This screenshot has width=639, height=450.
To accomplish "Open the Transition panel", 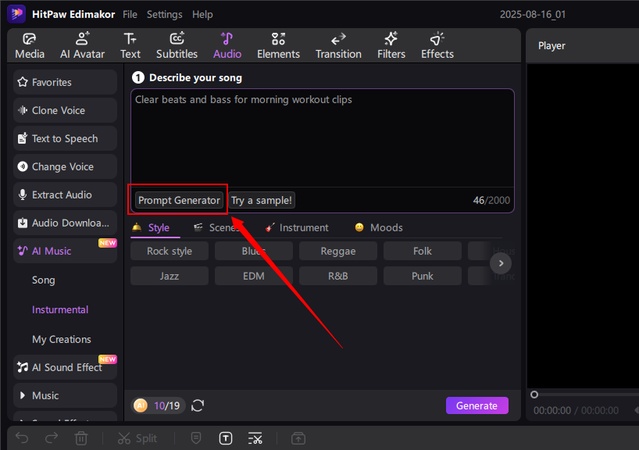I will (x=338, y=46).
